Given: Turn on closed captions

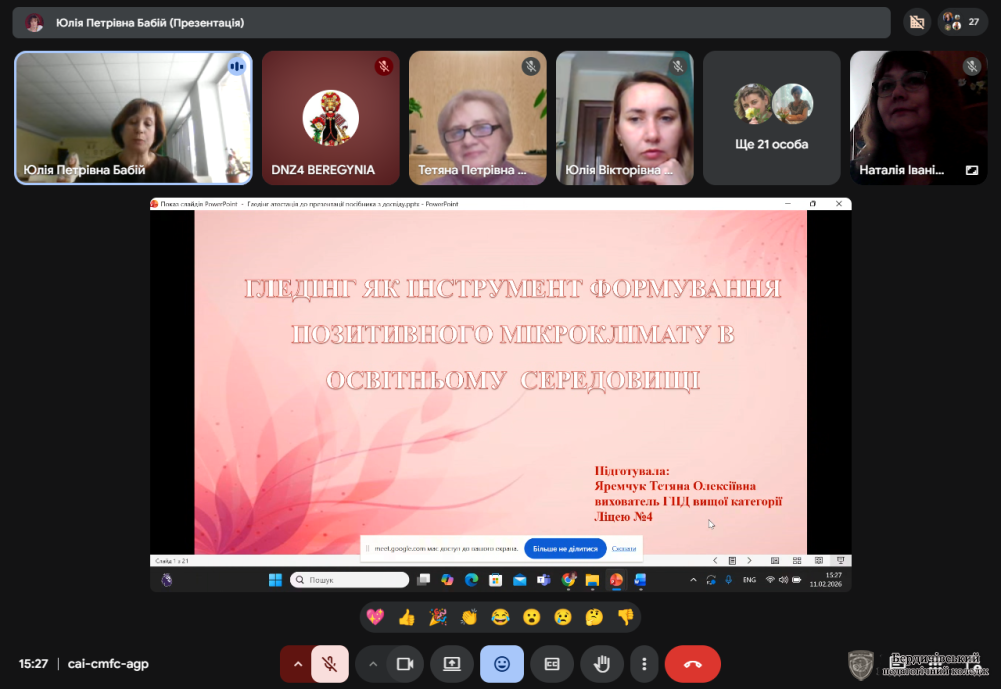Looking at the screenshot, I should 551,664.
